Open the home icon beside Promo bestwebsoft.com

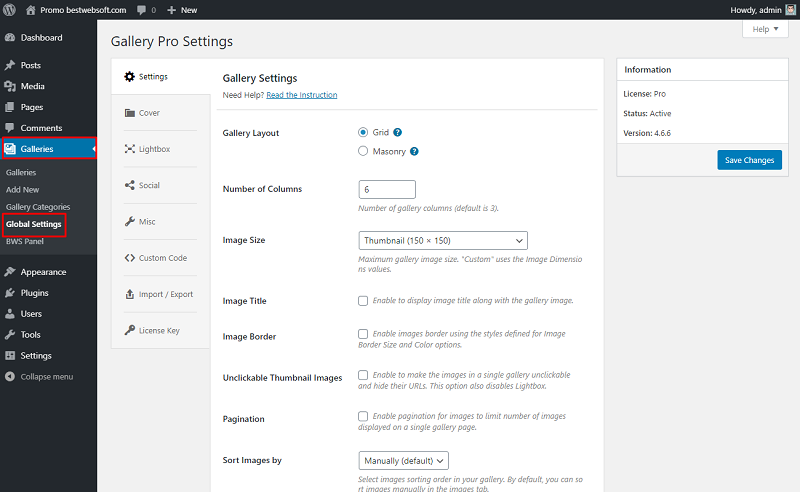coord(31,10)
